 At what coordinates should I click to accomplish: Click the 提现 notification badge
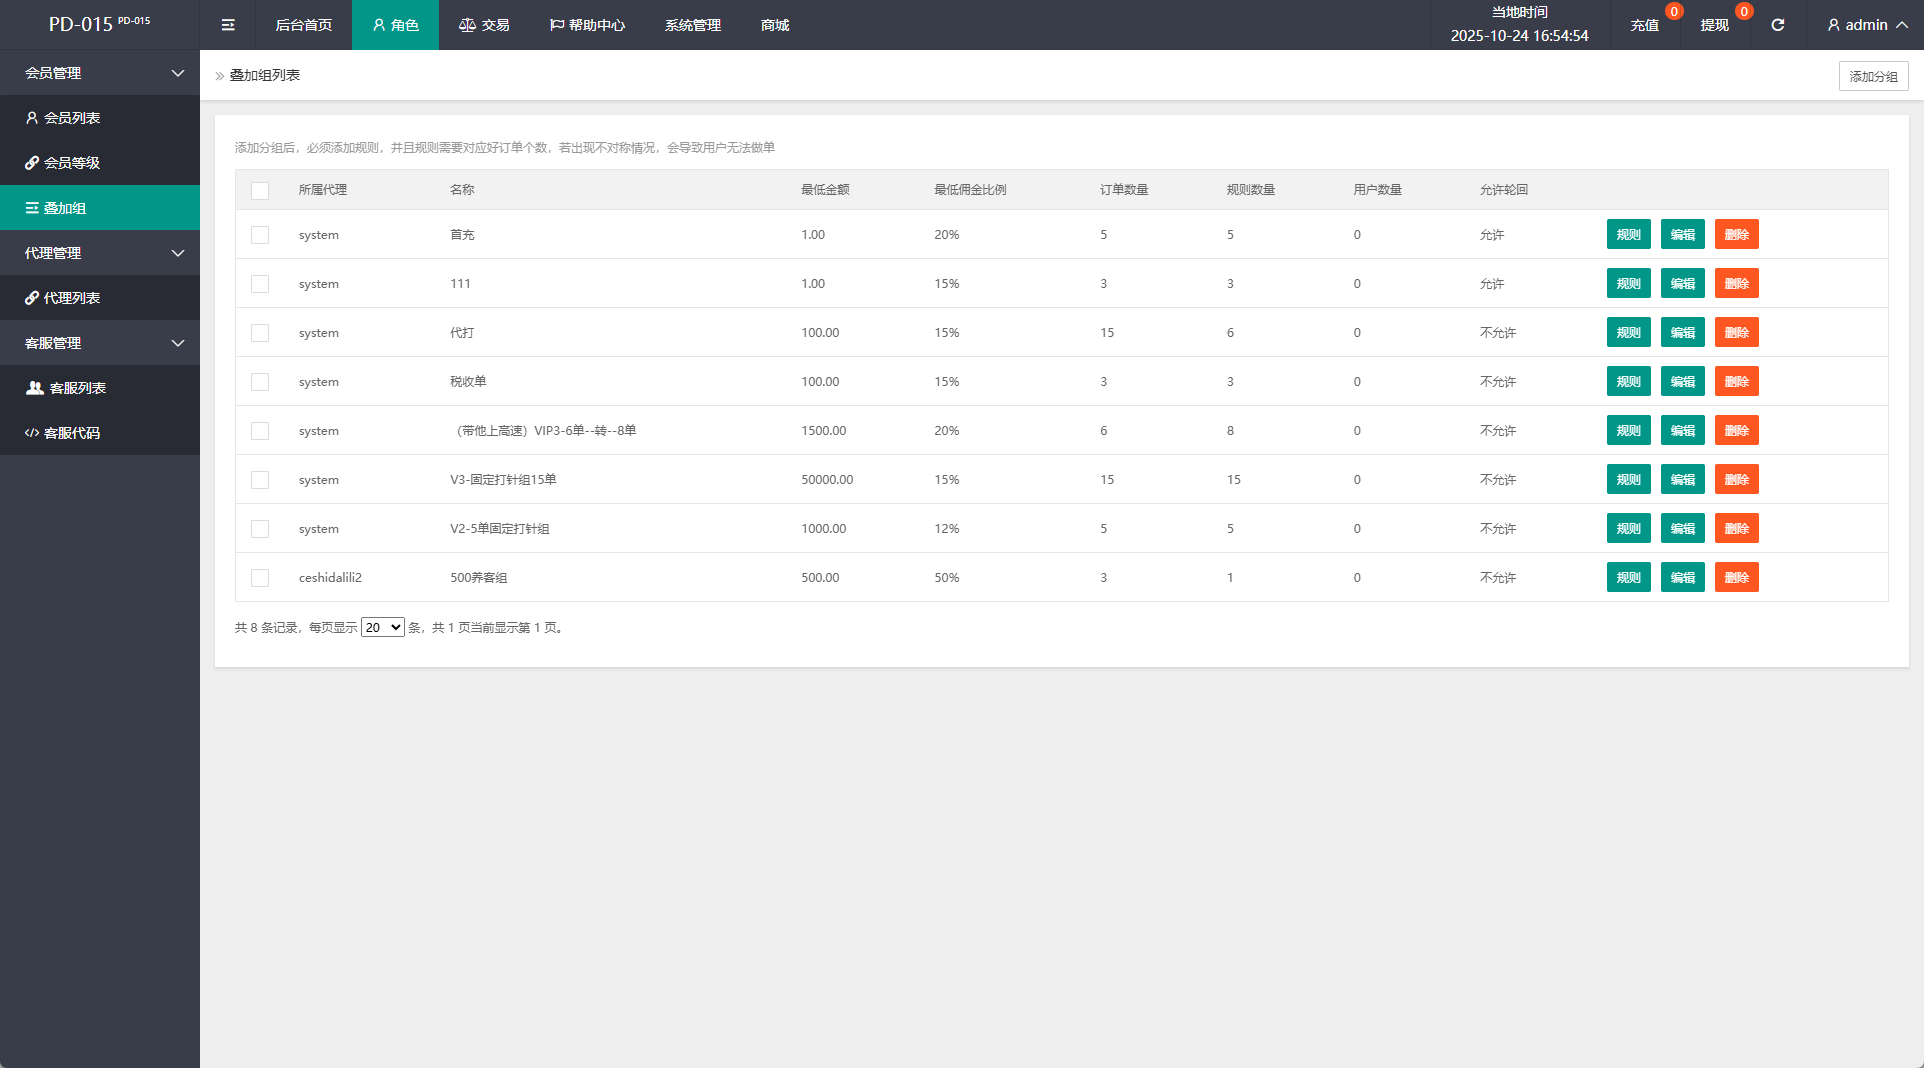click(x=1743, y=12)
